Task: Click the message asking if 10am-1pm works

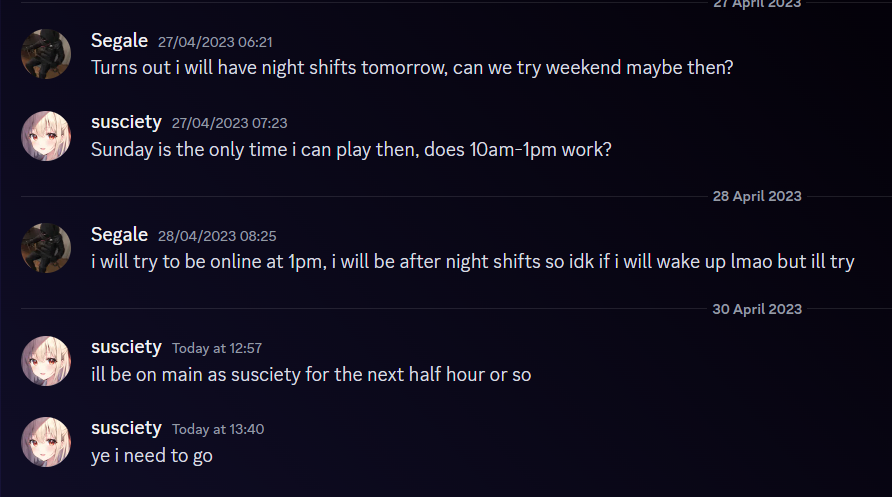Action: (x=351, y=149)
